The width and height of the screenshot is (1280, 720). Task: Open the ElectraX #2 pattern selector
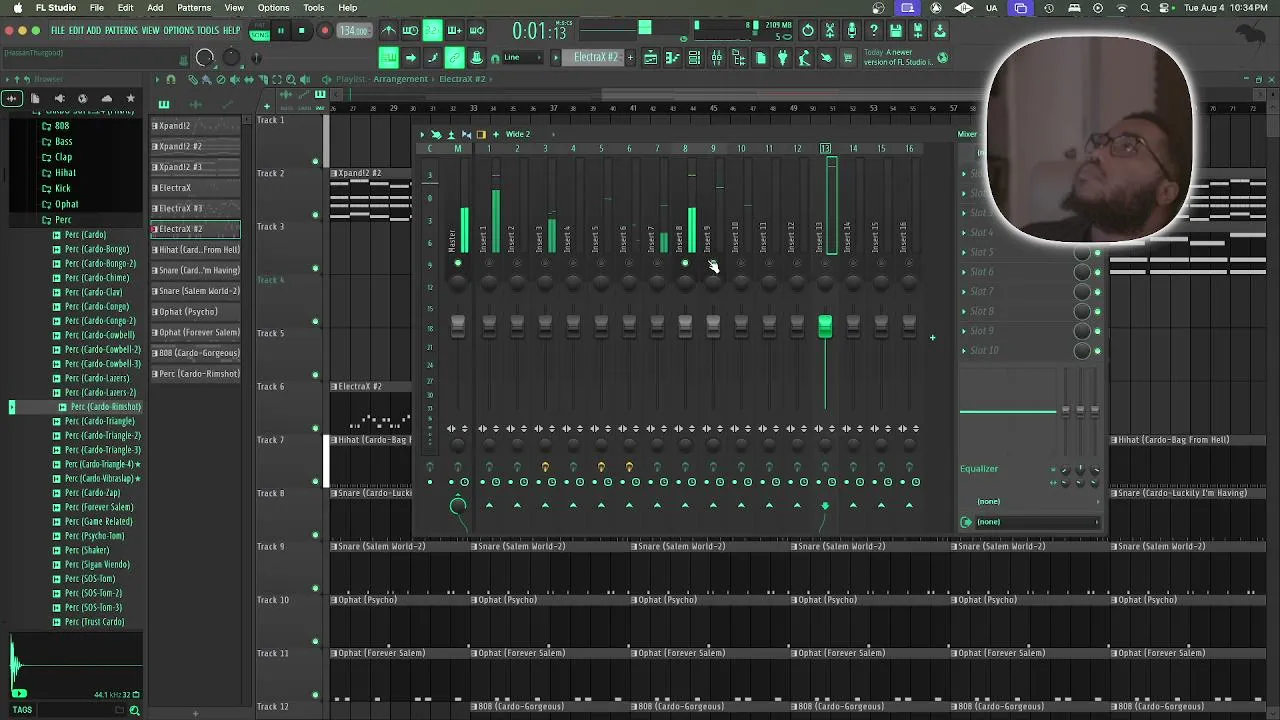pyautogui.click(x=597, y=58)
